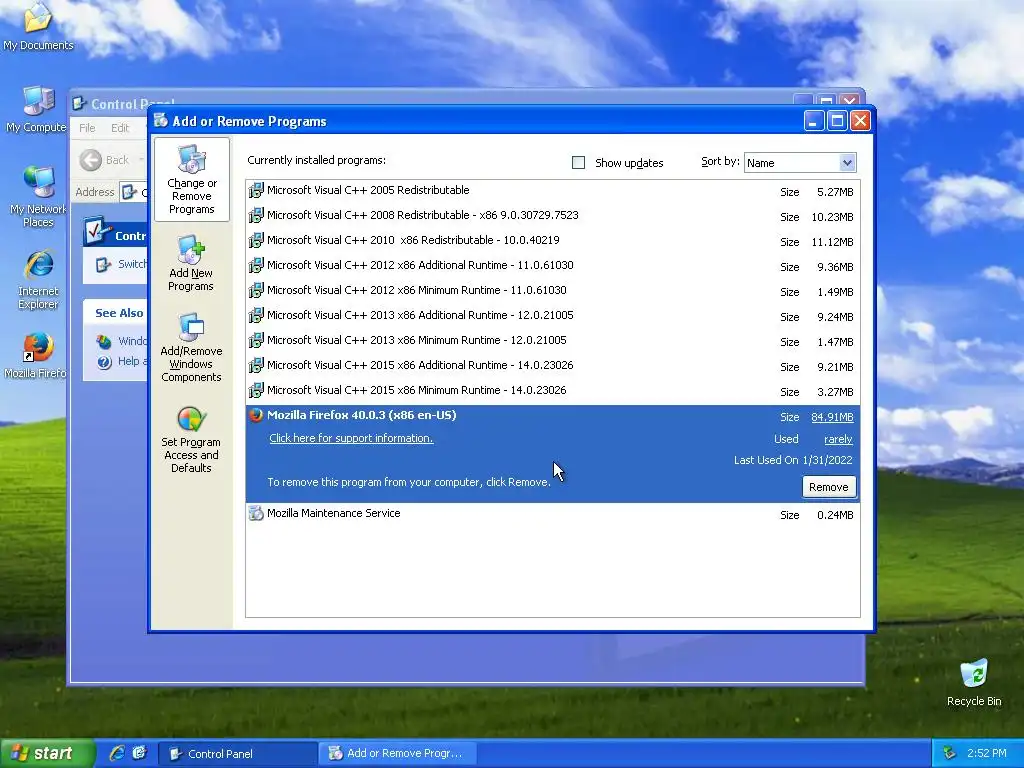Click Visual C++ 2013 Additional Runtime icon

pyautogui.click(x=256, y=315)
